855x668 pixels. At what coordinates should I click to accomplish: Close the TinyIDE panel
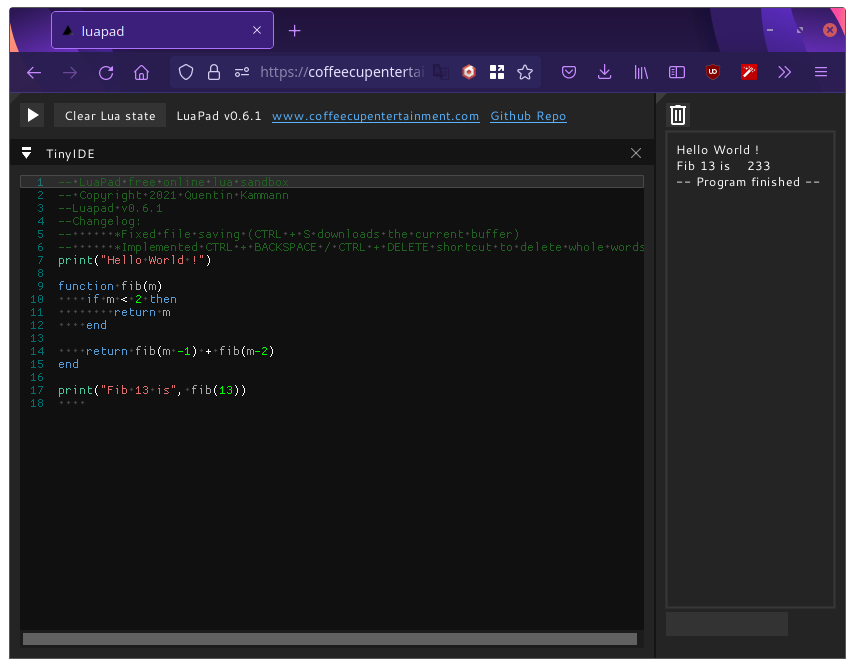coord(636,153)
